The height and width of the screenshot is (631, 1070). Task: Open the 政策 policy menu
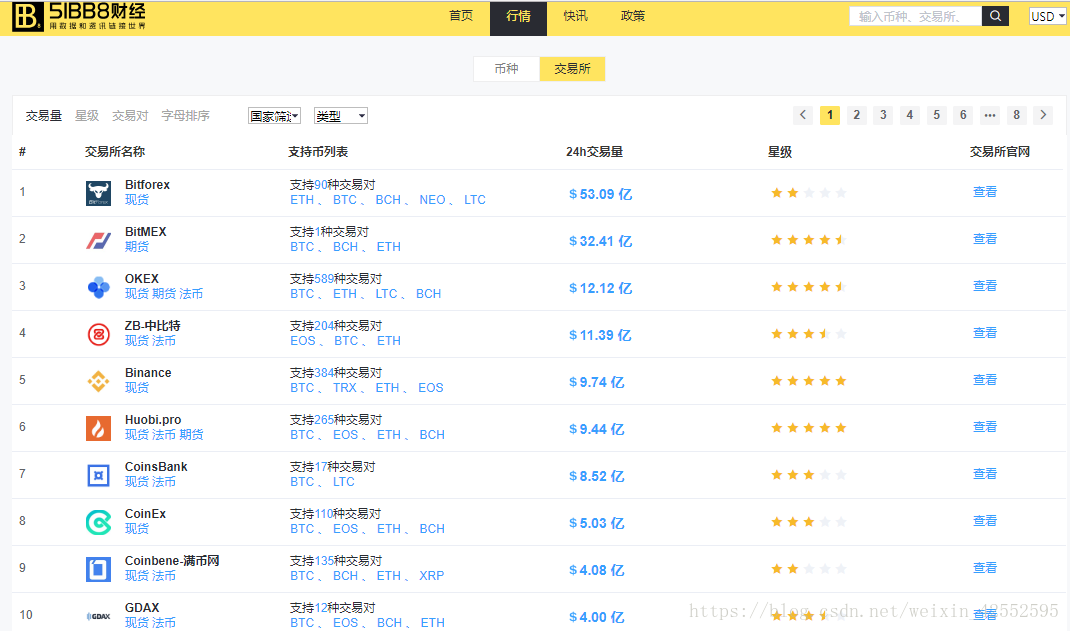click(633, 16)
